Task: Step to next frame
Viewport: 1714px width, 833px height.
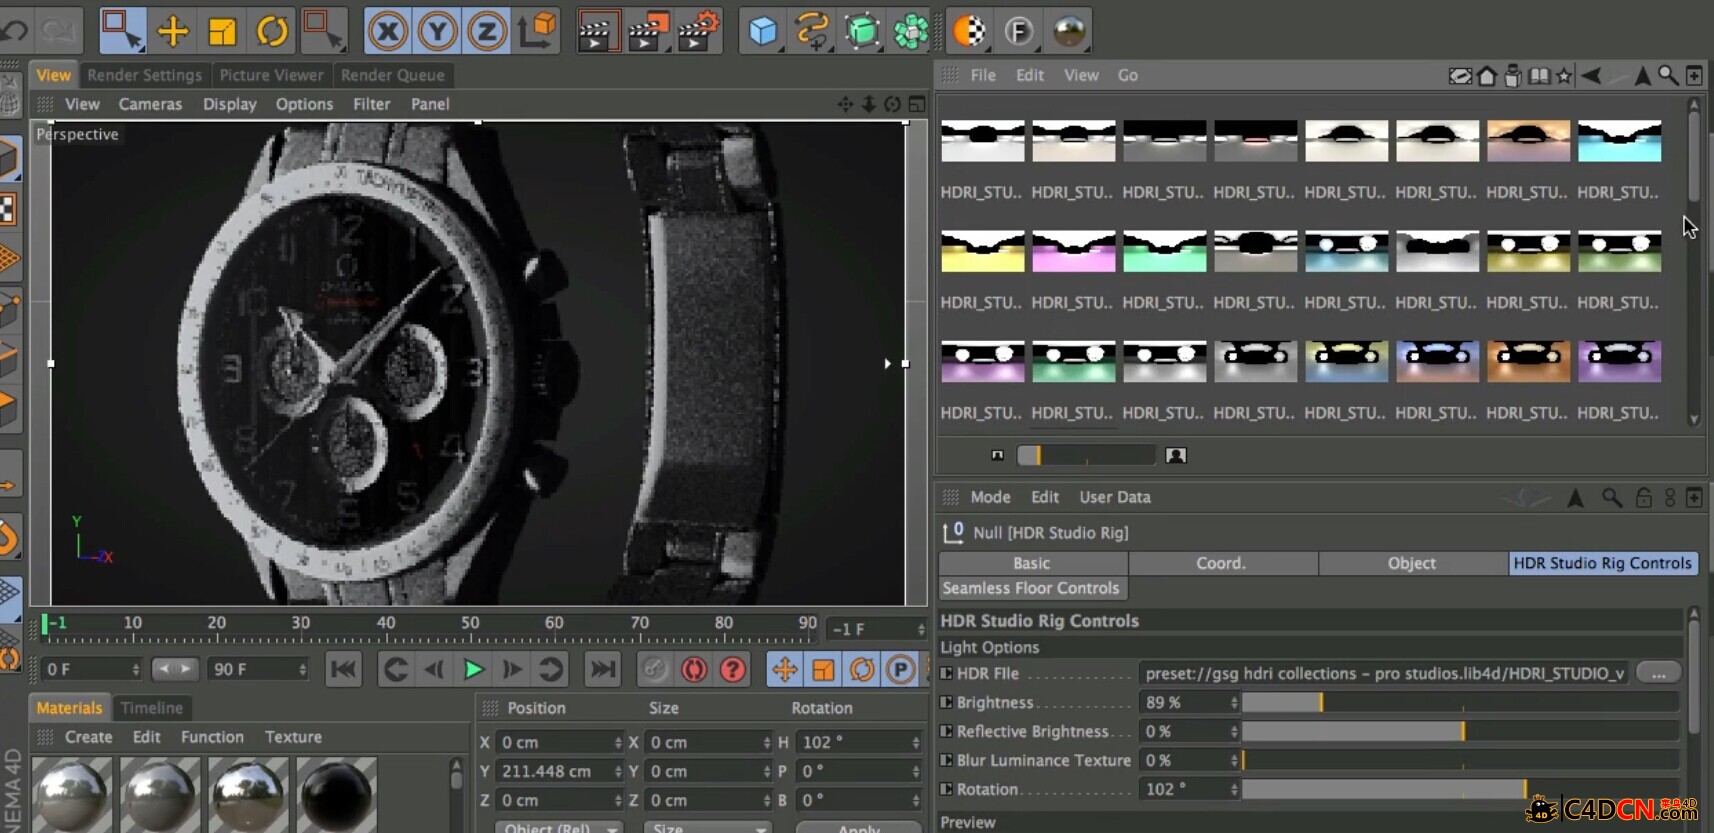Action: [x=512, y=669]
